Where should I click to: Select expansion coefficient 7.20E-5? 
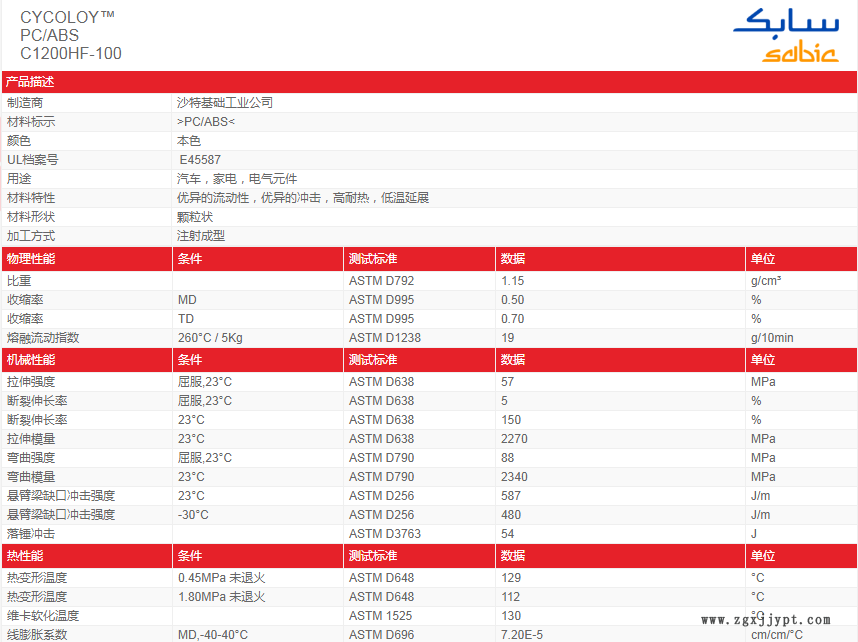(x=522, y=635)
